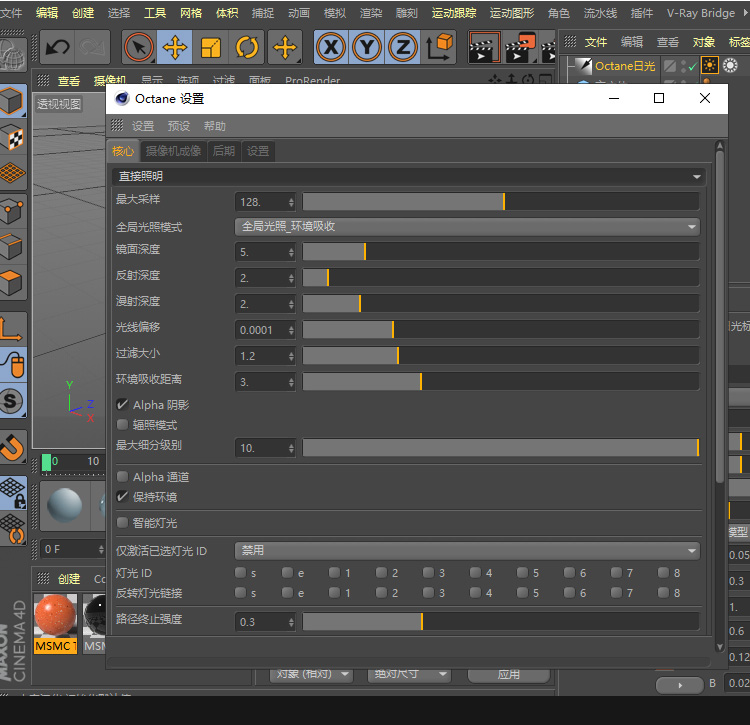
Task: Enable 辐照模式 checkbox
Action: (x=122, y=425)
